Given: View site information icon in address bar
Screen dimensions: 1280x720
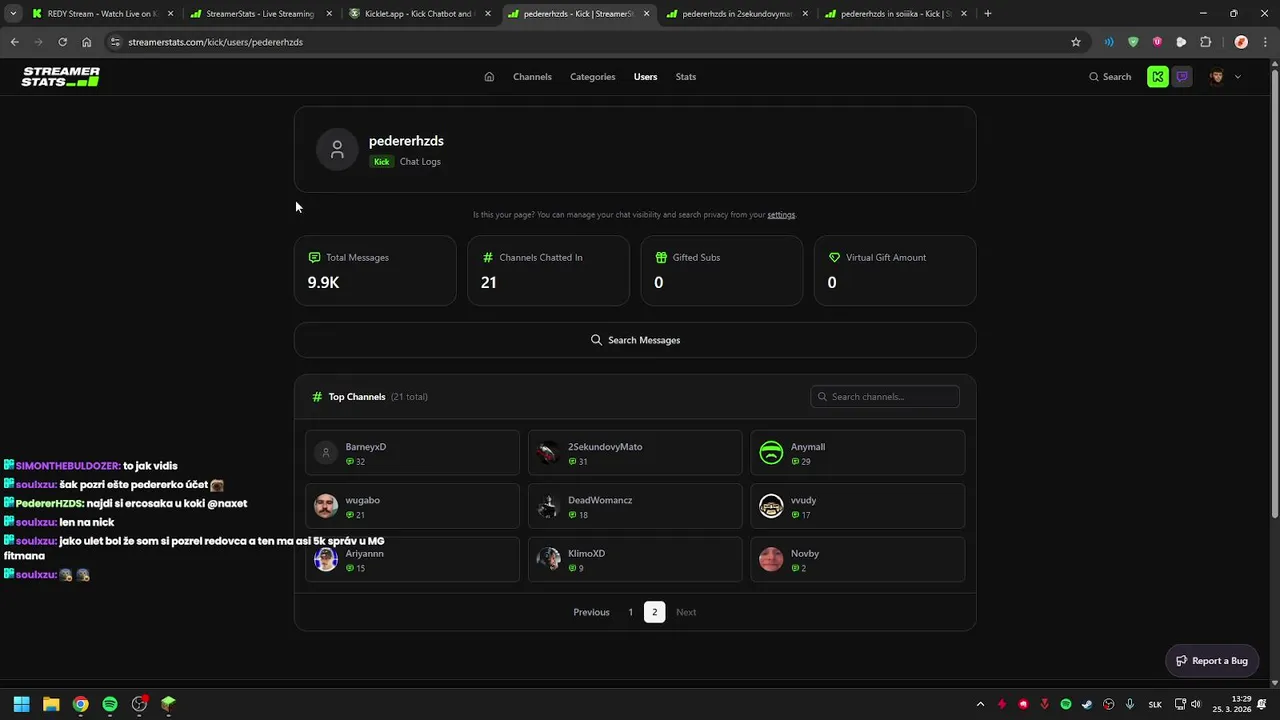Looking at the screenshot, I should pos(115,42).
